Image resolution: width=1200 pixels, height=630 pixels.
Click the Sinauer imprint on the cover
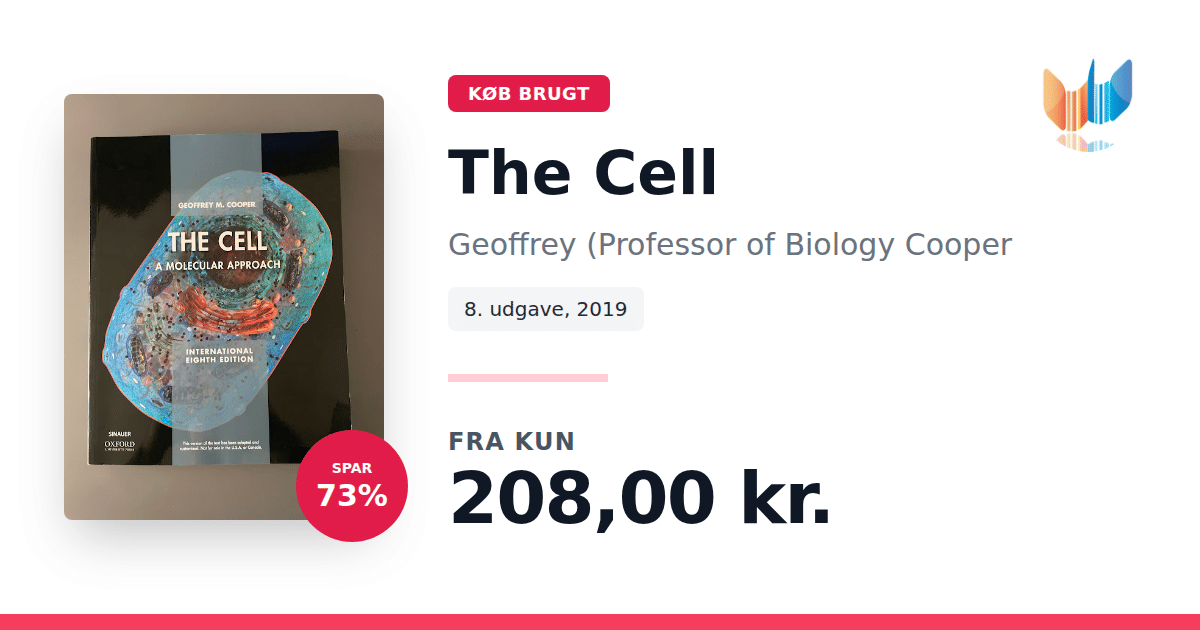click(119, 433)
